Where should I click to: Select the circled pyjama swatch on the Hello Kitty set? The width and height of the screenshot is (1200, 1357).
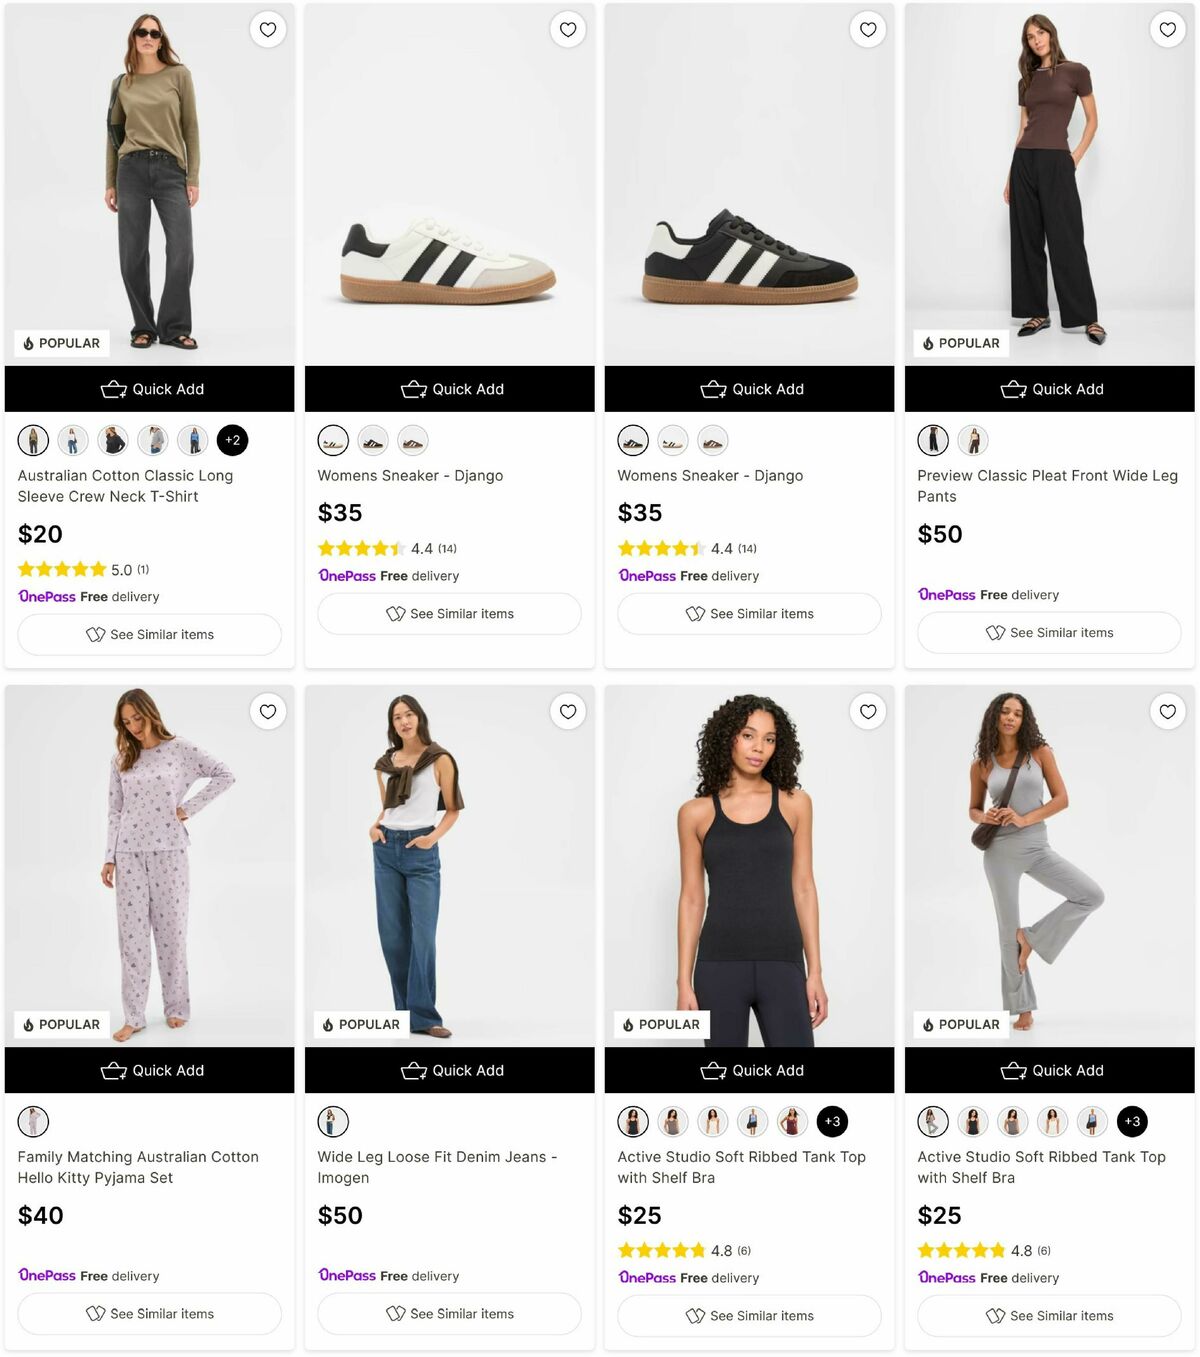33,1121
